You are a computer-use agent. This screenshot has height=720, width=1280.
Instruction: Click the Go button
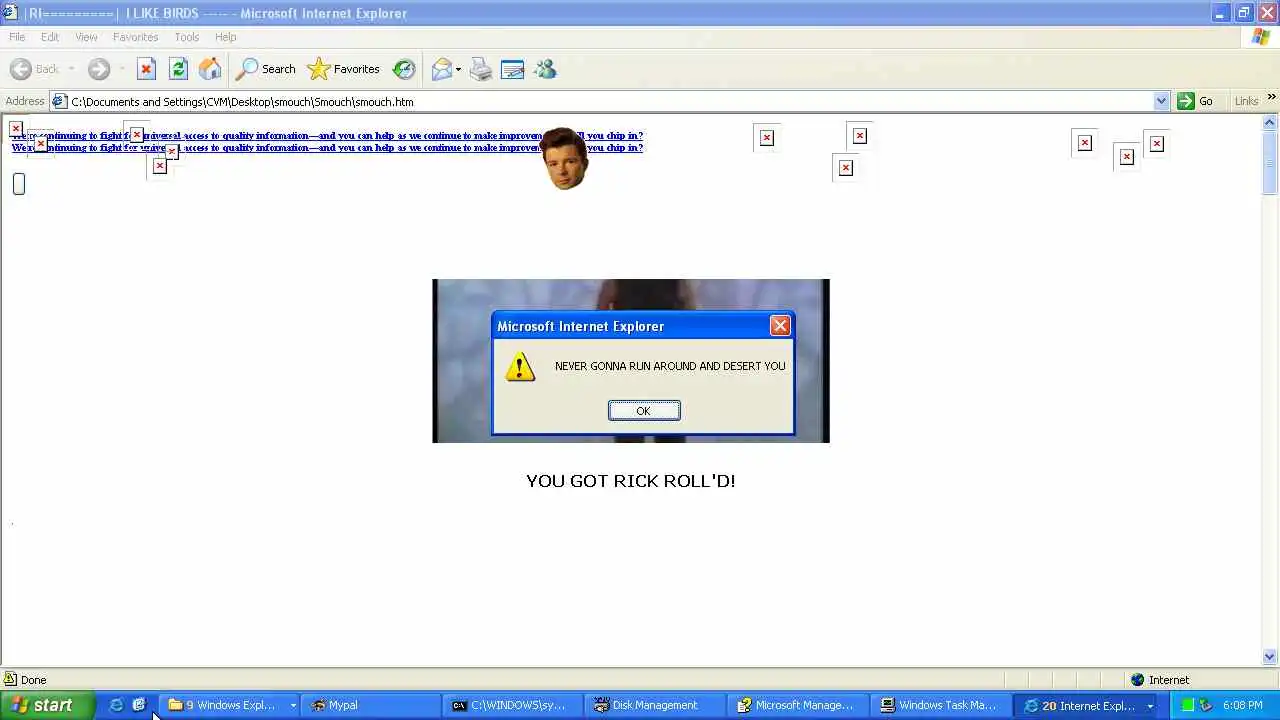pos(1196,101)
